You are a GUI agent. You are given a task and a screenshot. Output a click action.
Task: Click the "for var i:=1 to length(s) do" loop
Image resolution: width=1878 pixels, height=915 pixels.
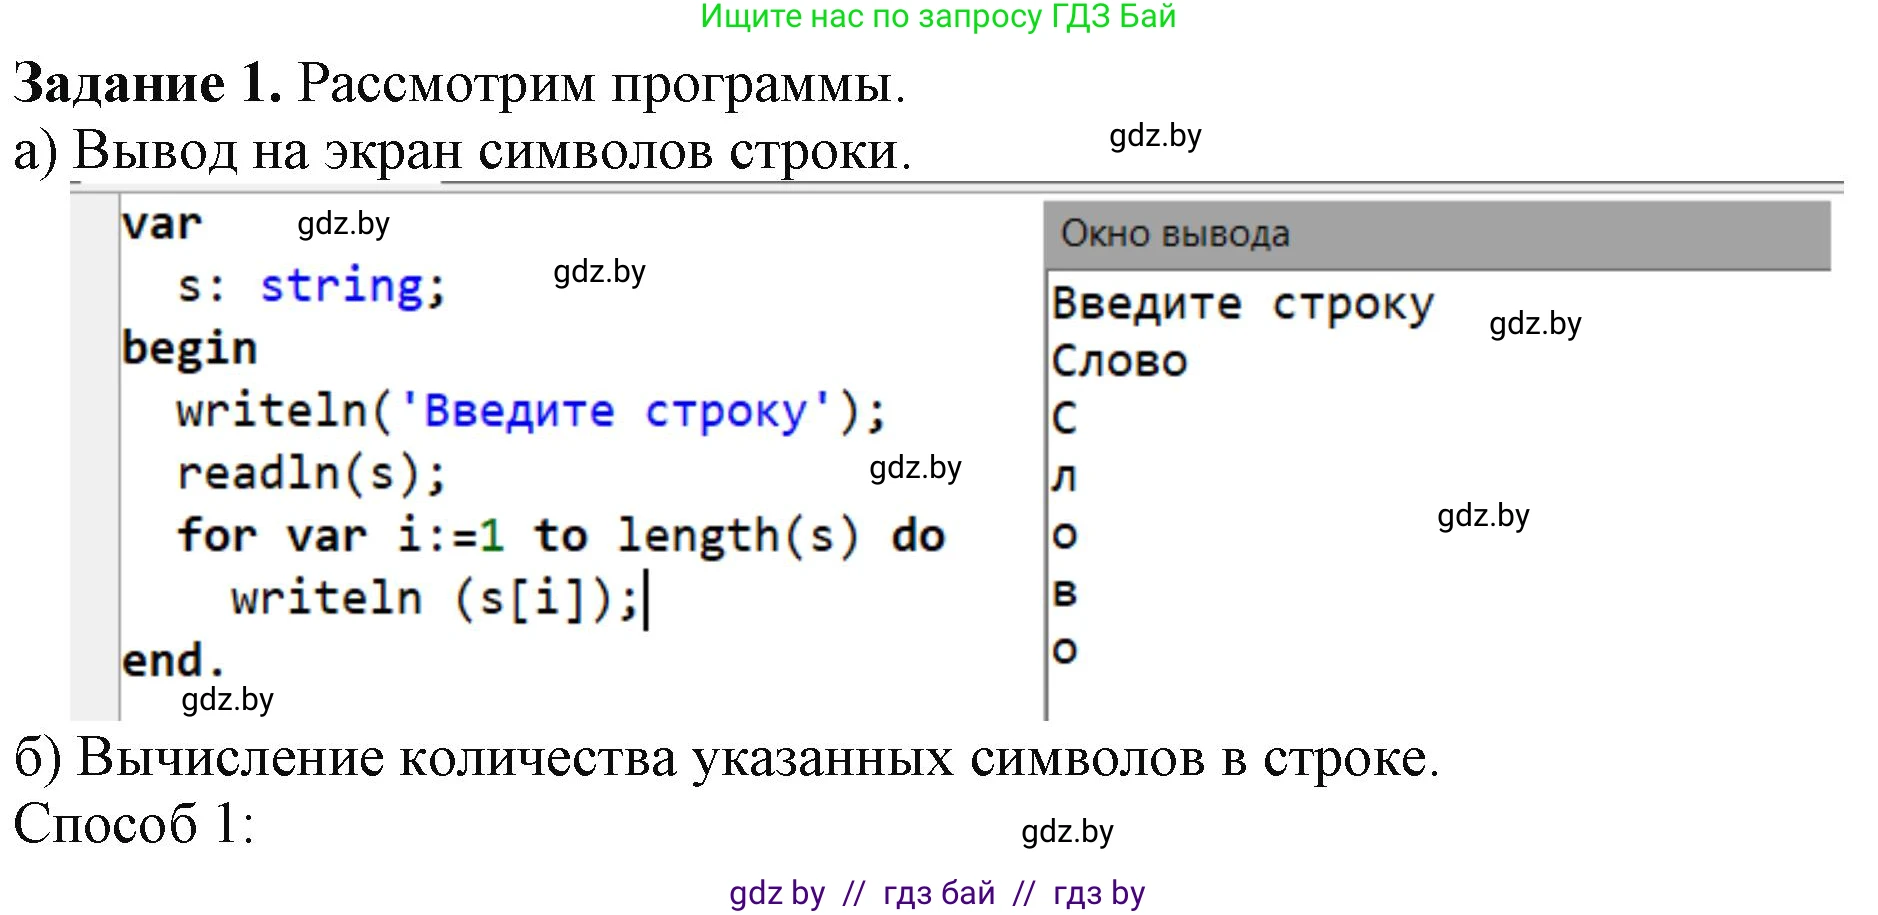click(560, 535)
